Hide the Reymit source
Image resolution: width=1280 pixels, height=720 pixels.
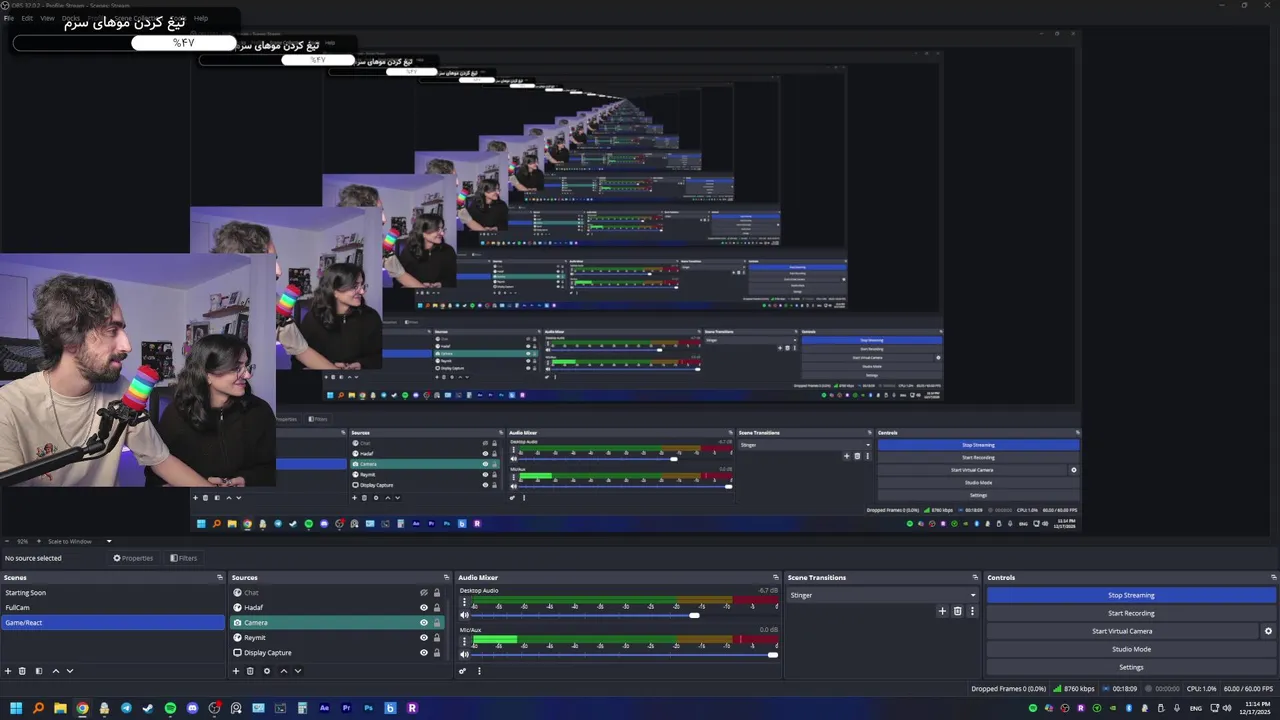[x=424, y=638]
